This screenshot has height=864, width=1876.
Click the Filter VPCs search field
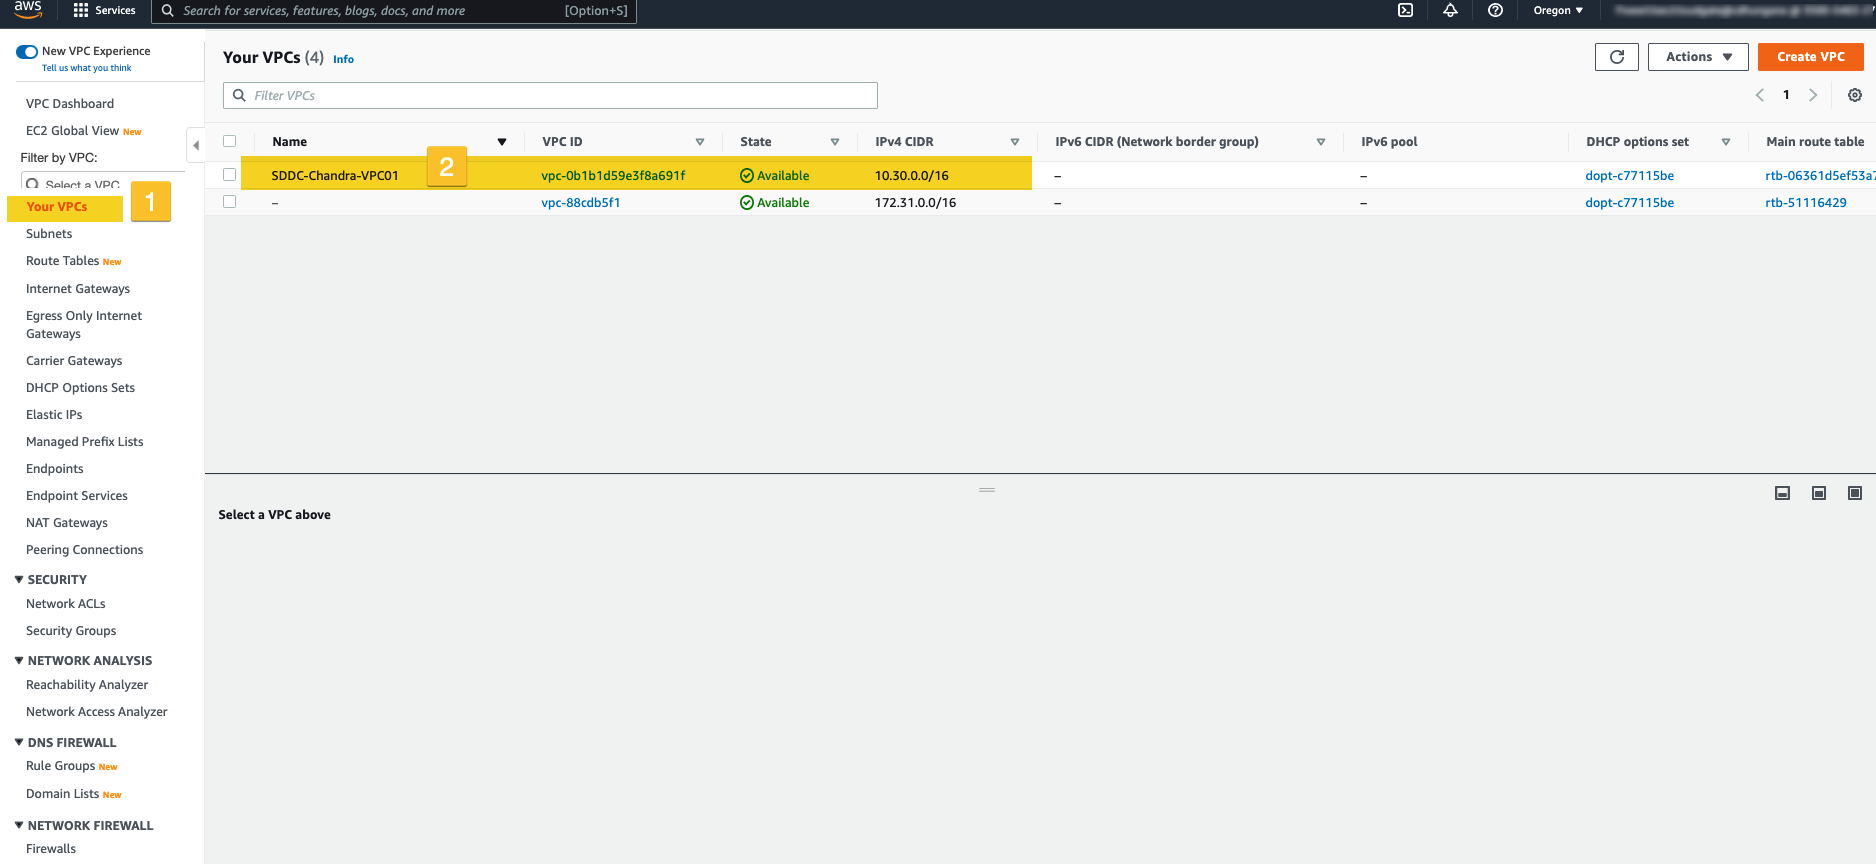click(x=550, y=95)
